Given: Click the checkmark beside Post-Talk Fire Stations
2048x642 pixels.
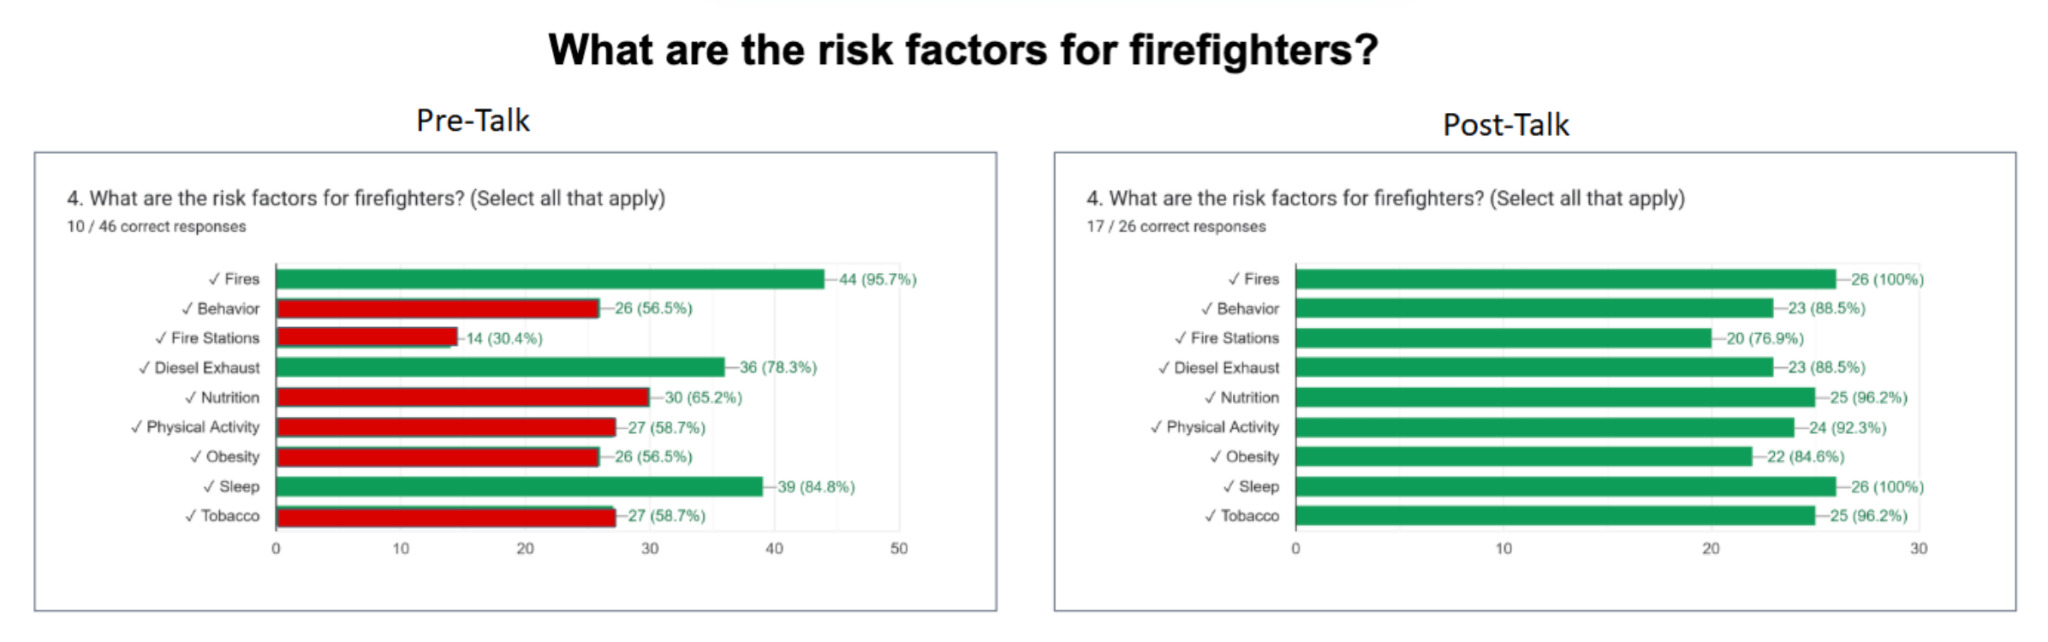Looking at the screenshot, I should tap(1180, 338).
